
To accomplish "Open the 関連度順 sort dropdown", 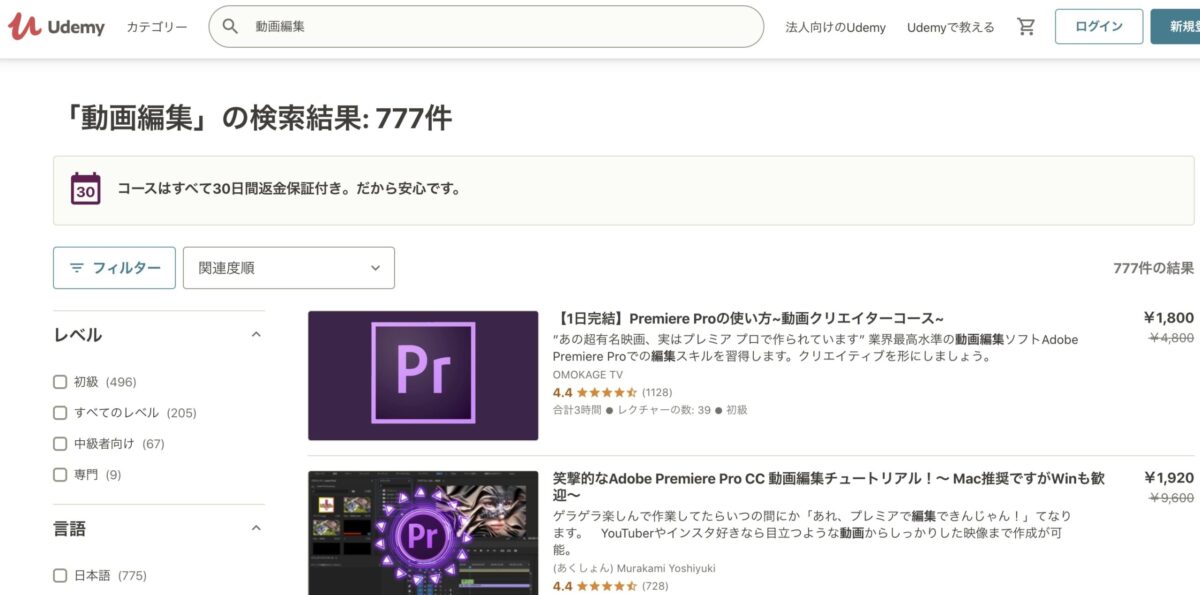I will (x=288, y=268).
